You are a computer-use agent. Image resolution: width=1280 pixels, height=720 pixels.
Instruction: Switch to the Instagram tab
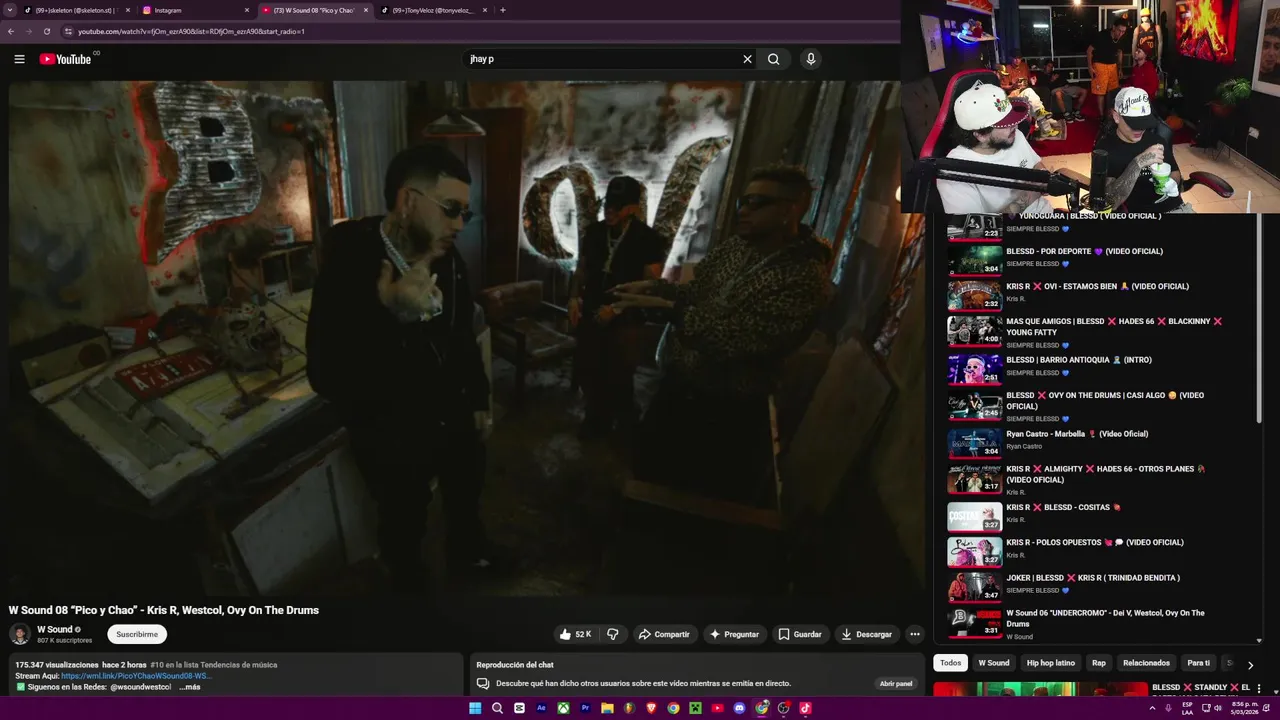point(195,10)
